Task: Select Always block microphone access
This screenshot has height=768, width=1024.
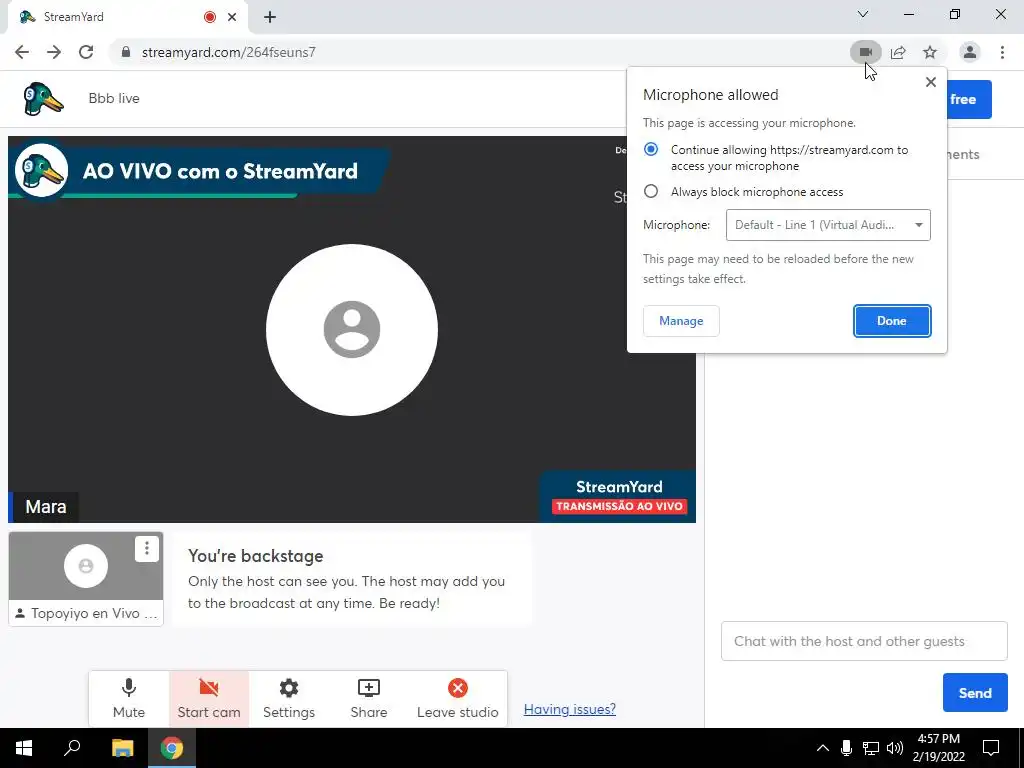Action: (651, 191)
